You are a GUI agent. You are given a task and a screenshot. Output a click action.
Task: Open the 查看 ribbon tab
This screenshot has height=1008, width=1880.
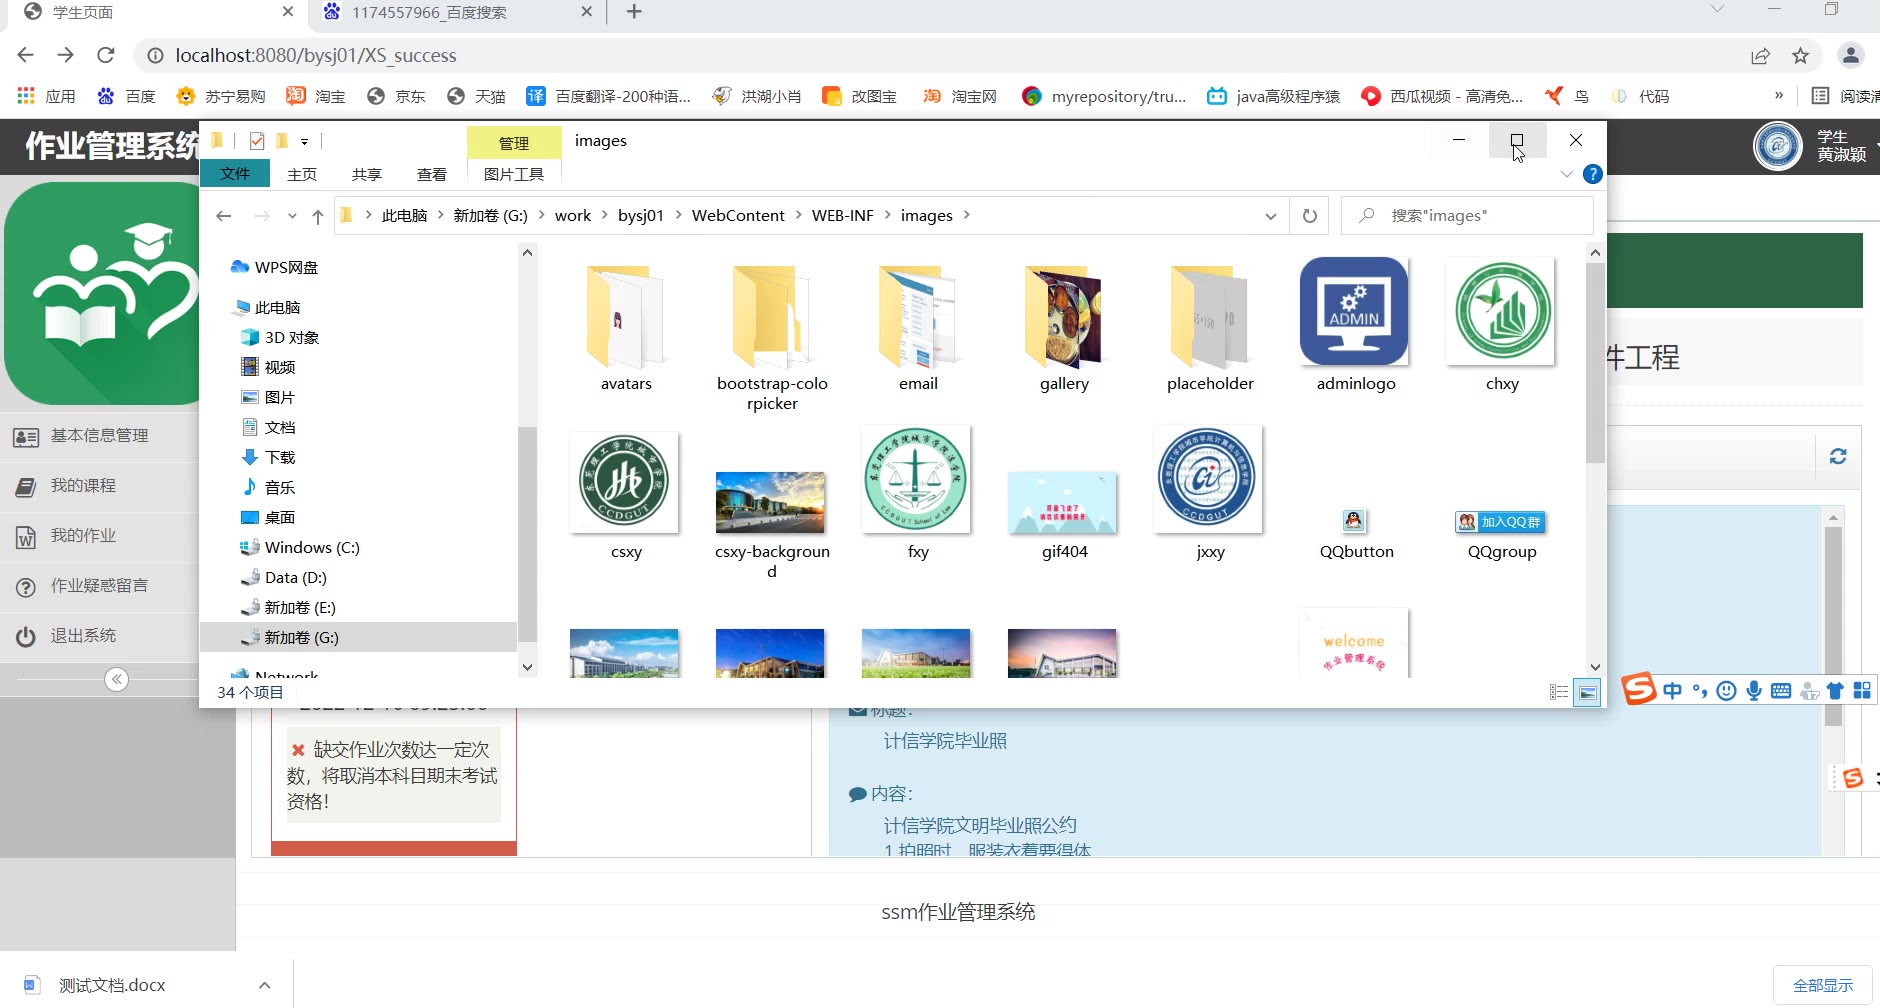431,174
